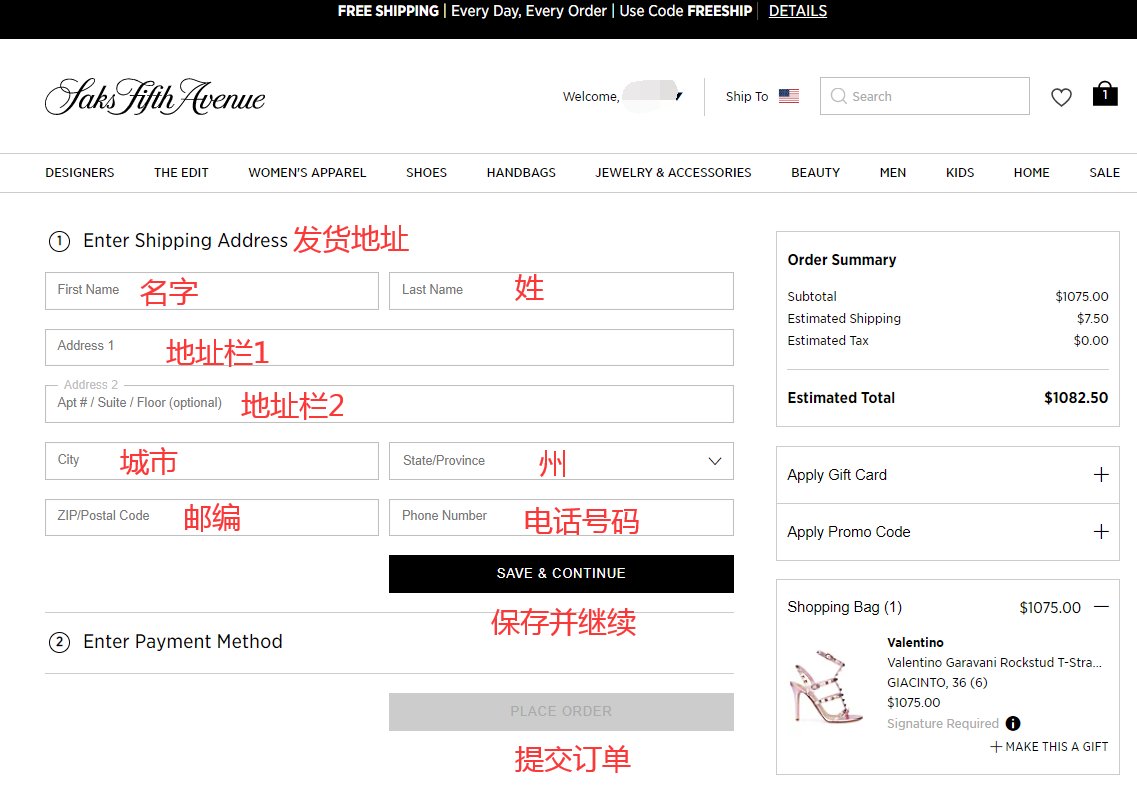1137x801 pixels.
Task: Click Make This A Gift
Action: (1049, 747)
